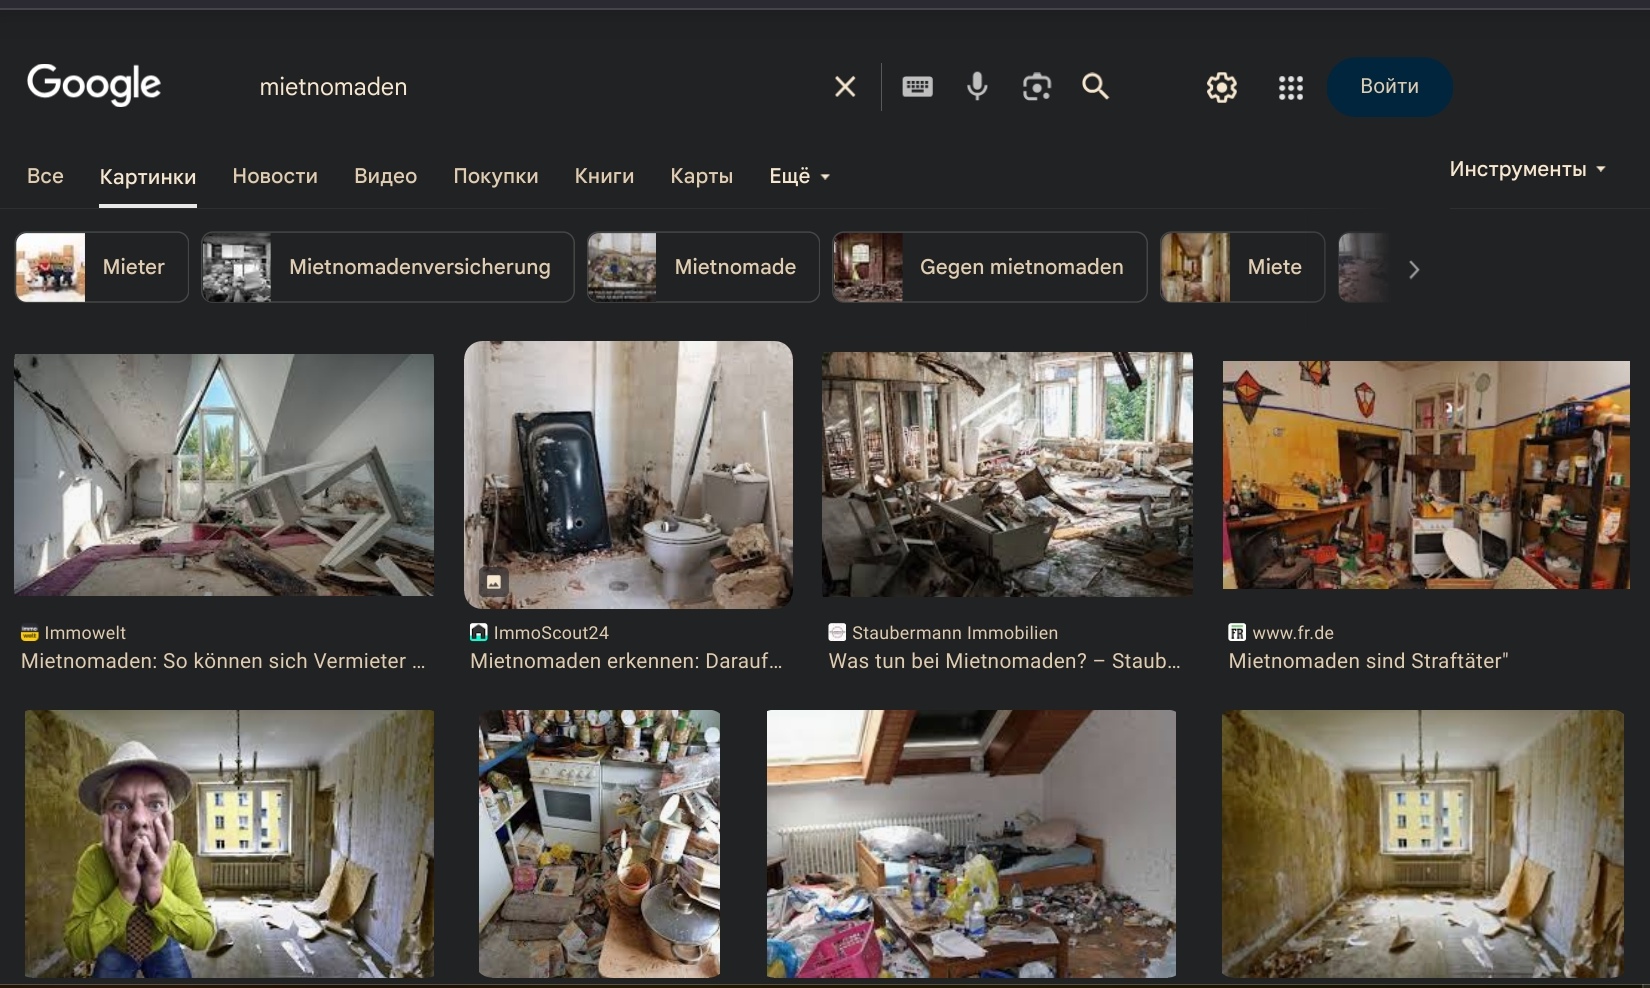Click the Immowelt favicon icon
This screenshot has height=988, width=1650.
tap(30, 633)
